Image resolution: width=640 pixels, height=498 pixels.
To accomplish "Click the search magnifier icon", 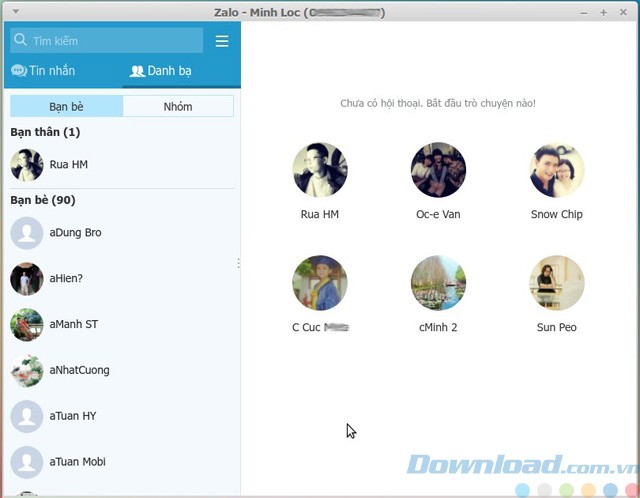I will tap(20, 41).
